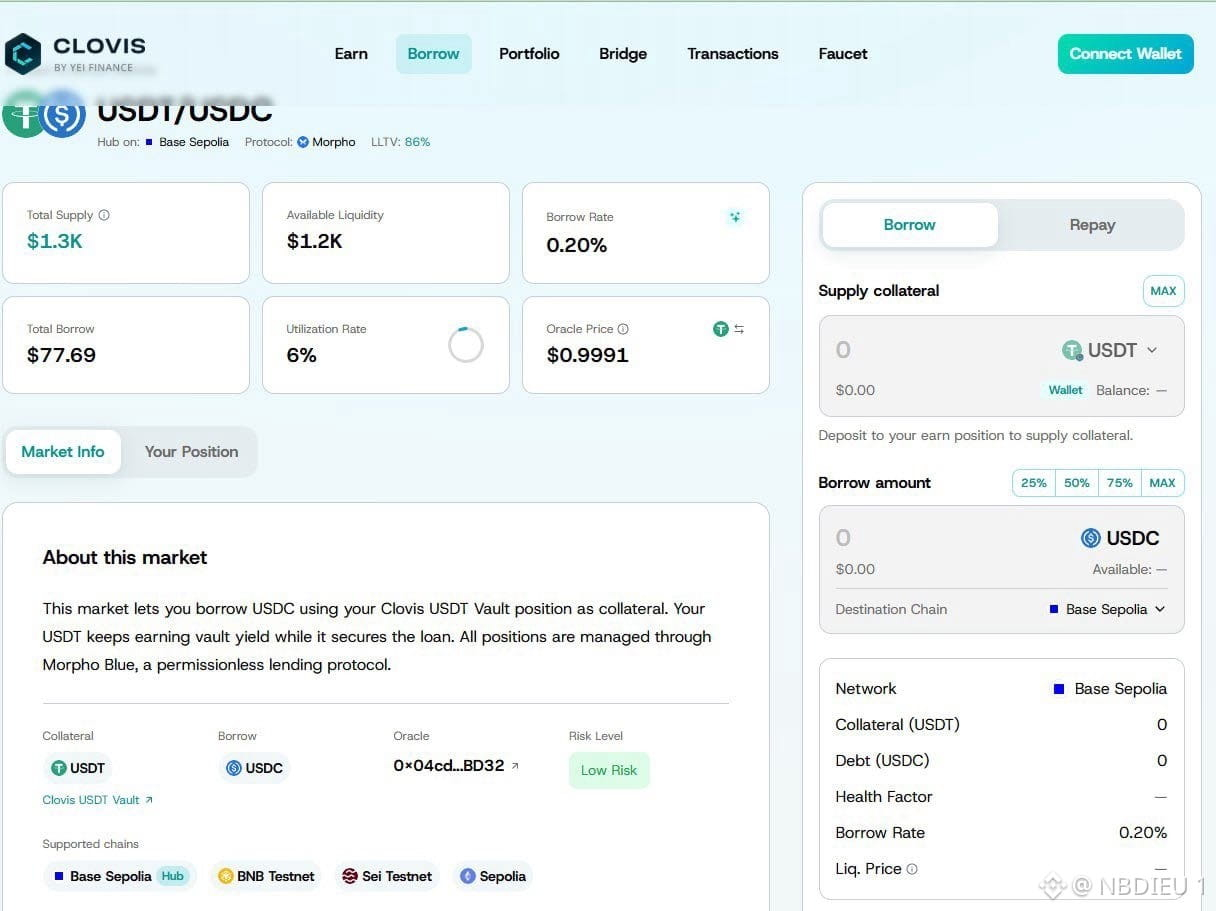Click MAX in Borrow amount row
1216x911 pixels.
1162,483
